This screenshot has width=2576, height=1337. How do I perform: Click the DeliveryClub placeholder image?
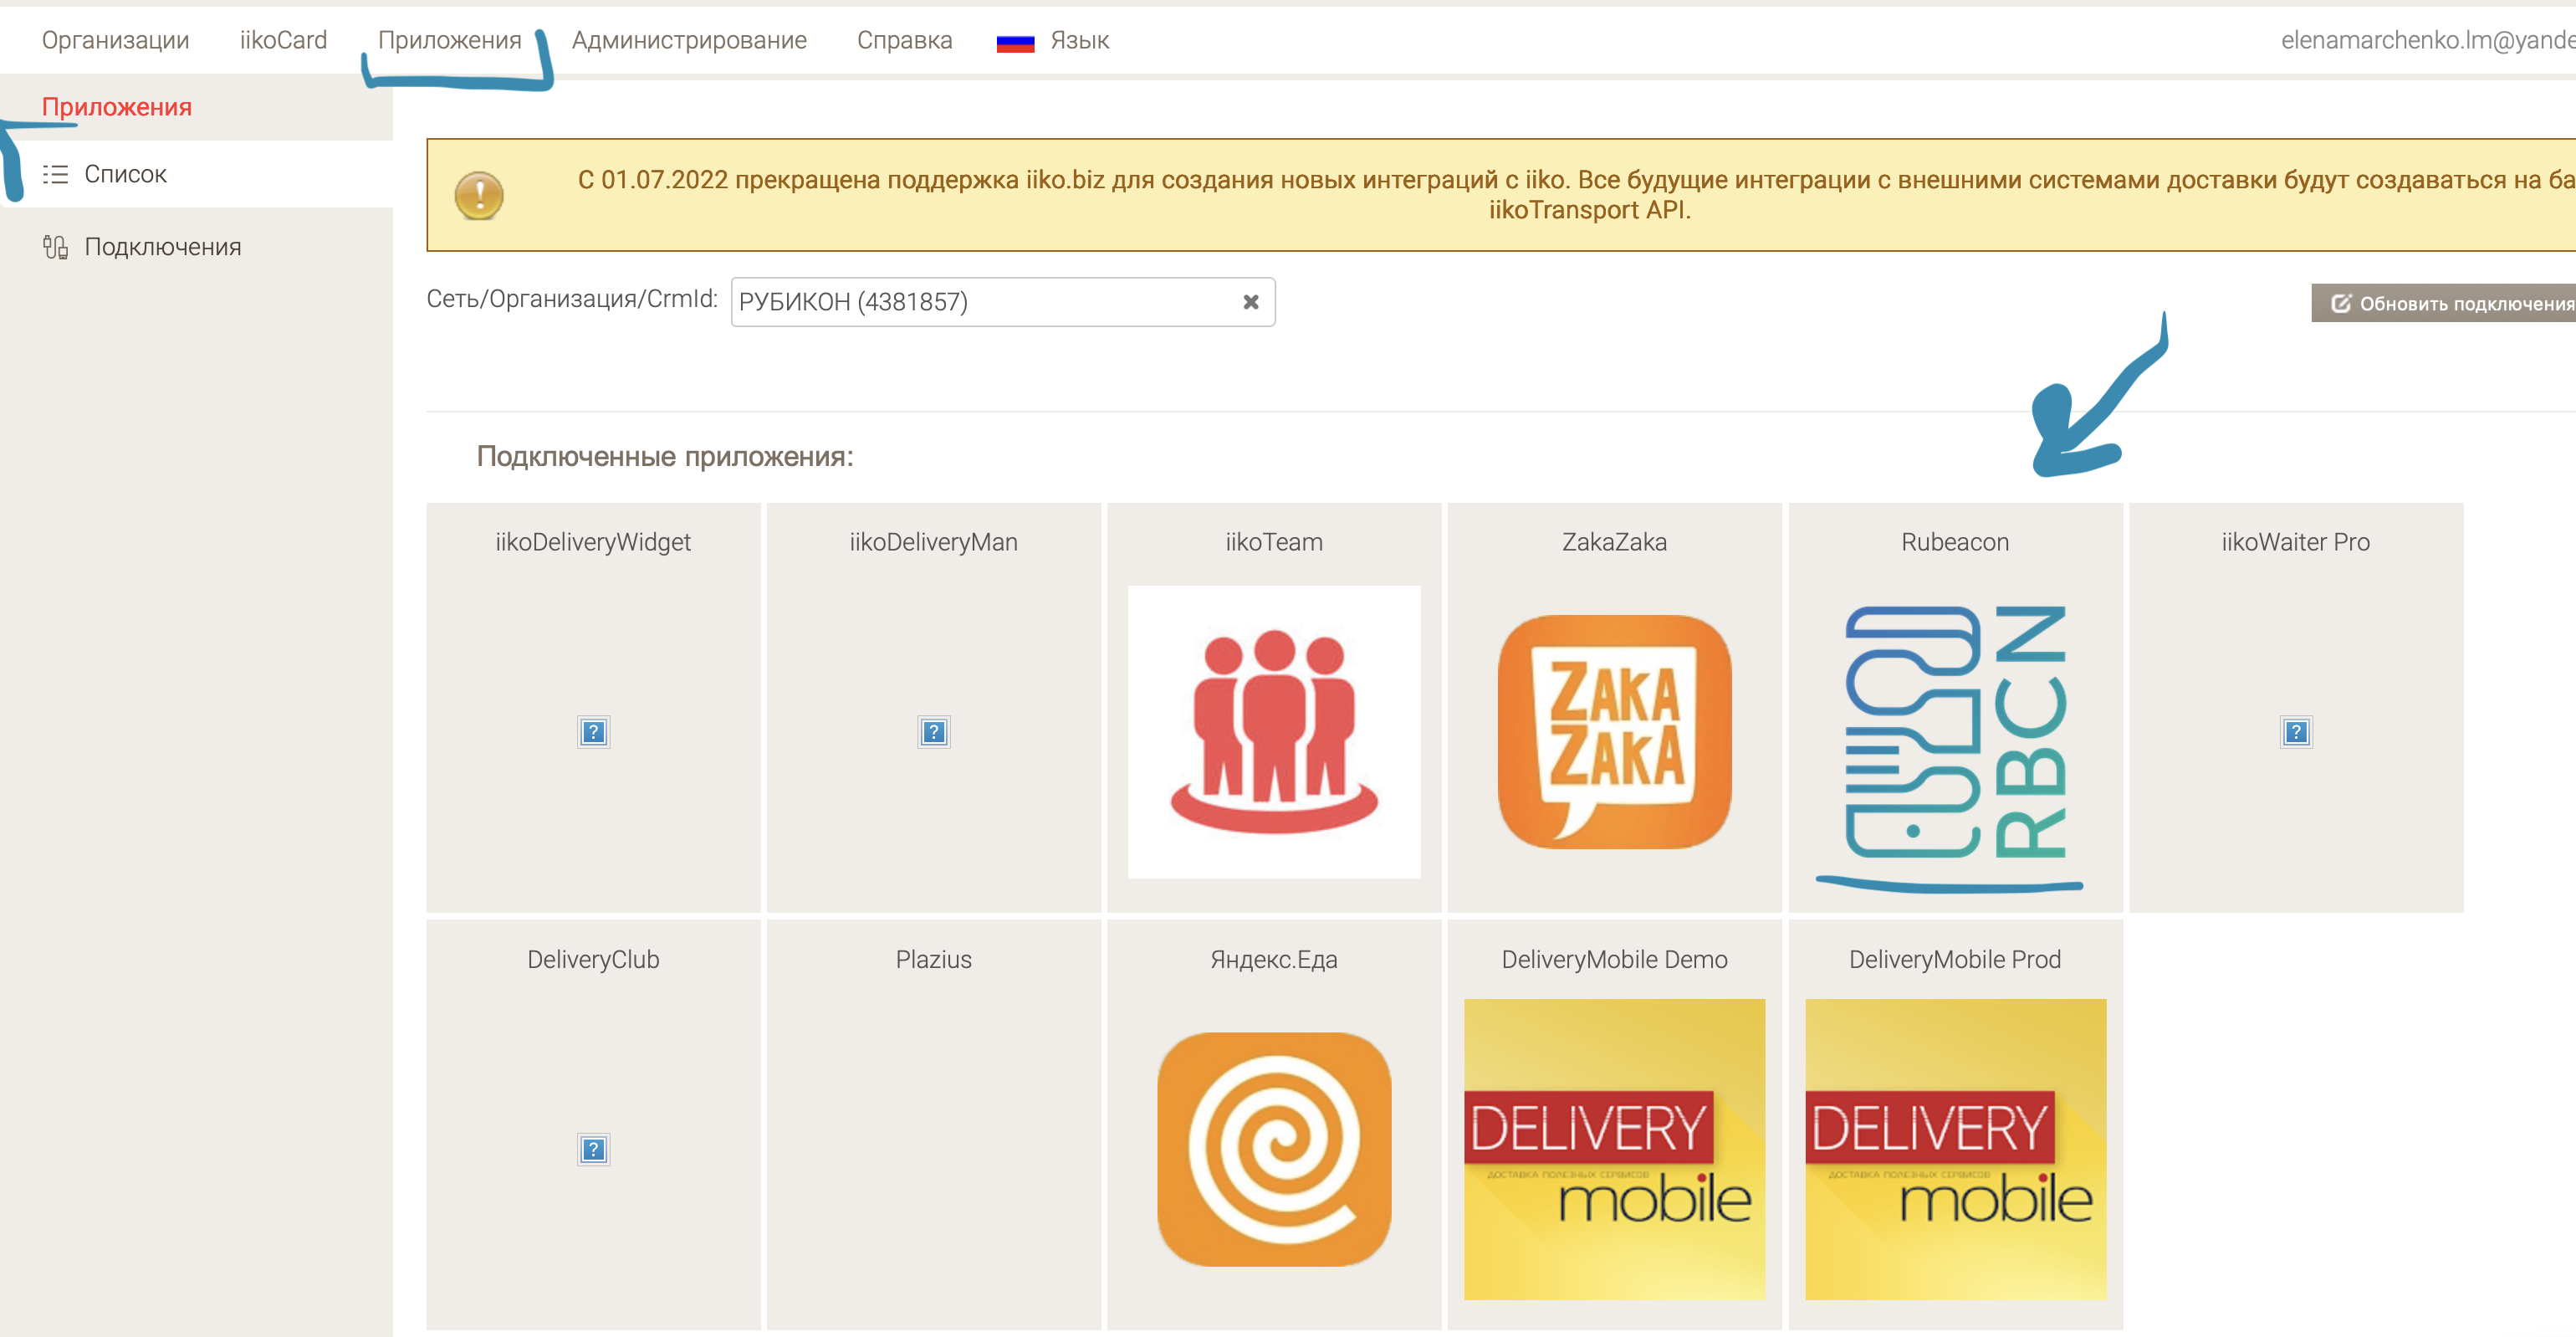593,1149
